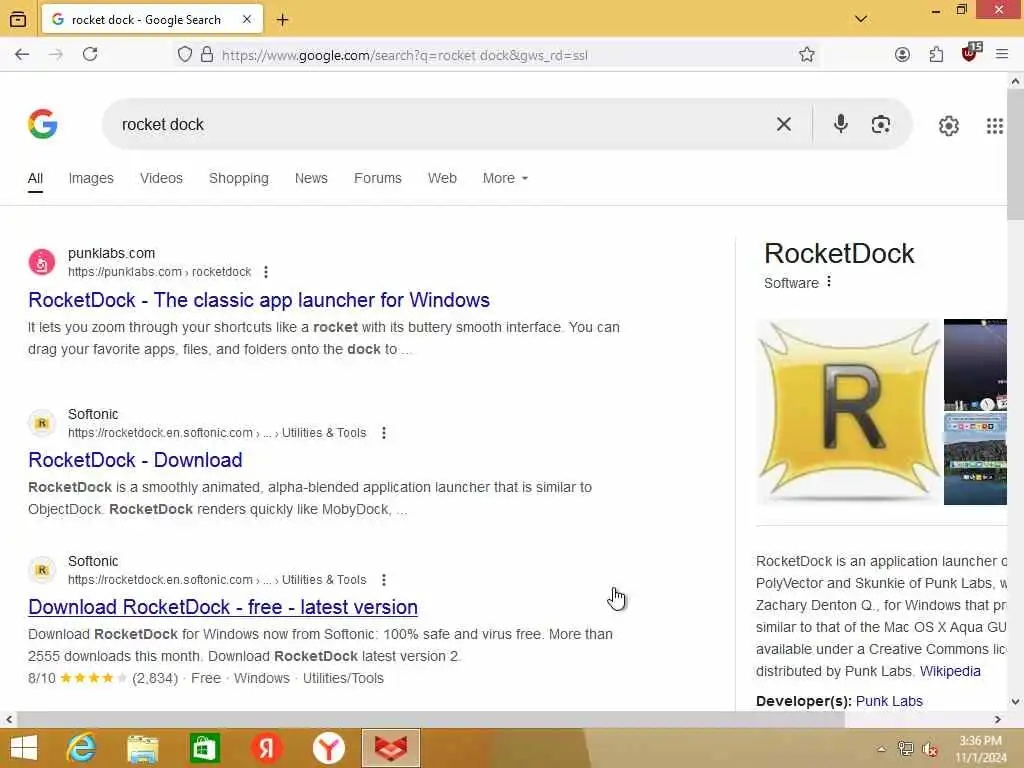Viewport: 1024px width, 768px height.
Task: Switch to Images tab
Action: [91, 178]
